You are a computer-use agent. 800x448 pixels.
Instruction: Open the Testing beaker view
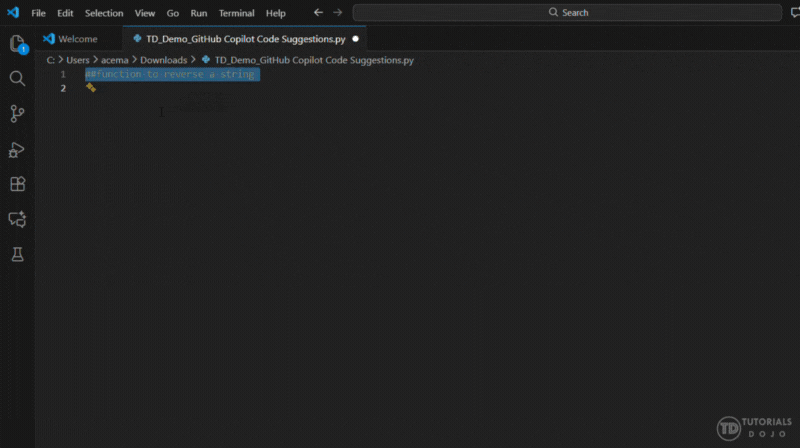[17, 254]
